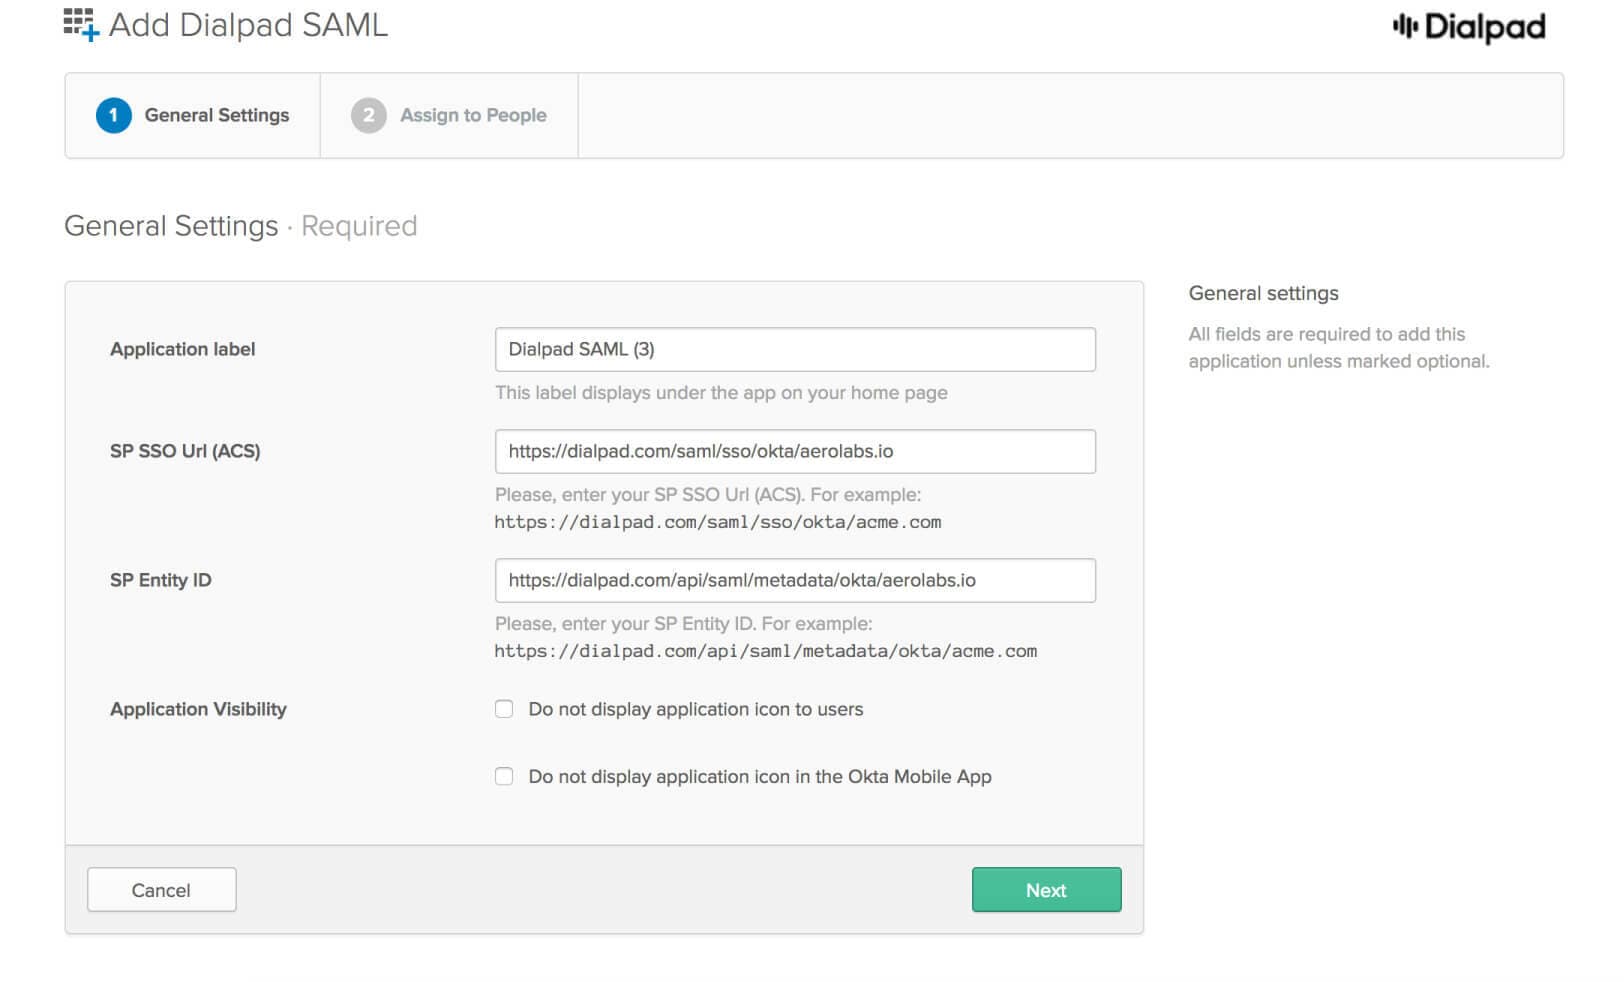Click the Add Dialpad SAML page title
Image resolution: width=1624 pixels, height=982 pixels.
[x=247, y=25]
